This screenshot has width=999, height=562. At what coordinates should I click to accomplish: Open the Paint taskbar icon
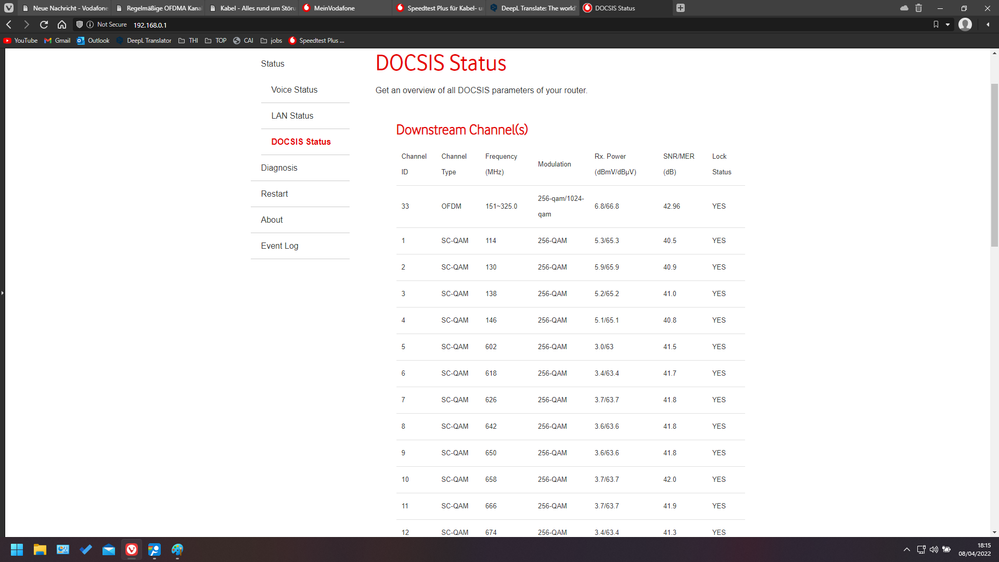pyautogui.click(x=177, y=549)
